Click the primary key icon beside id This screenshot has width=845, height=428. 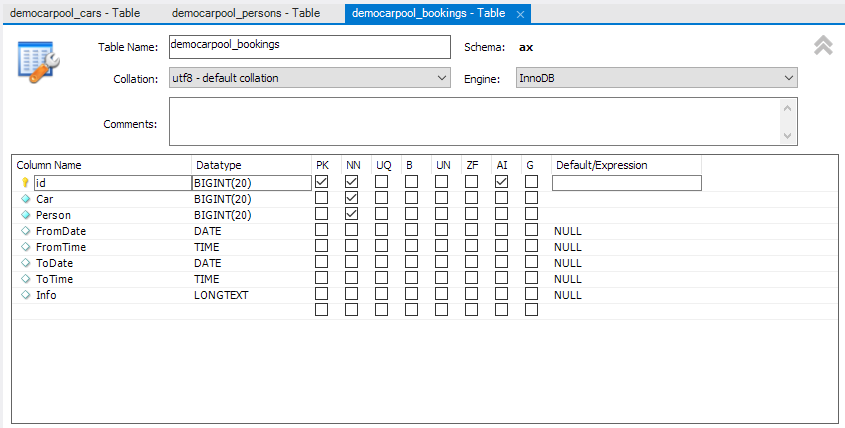point(26,183)
